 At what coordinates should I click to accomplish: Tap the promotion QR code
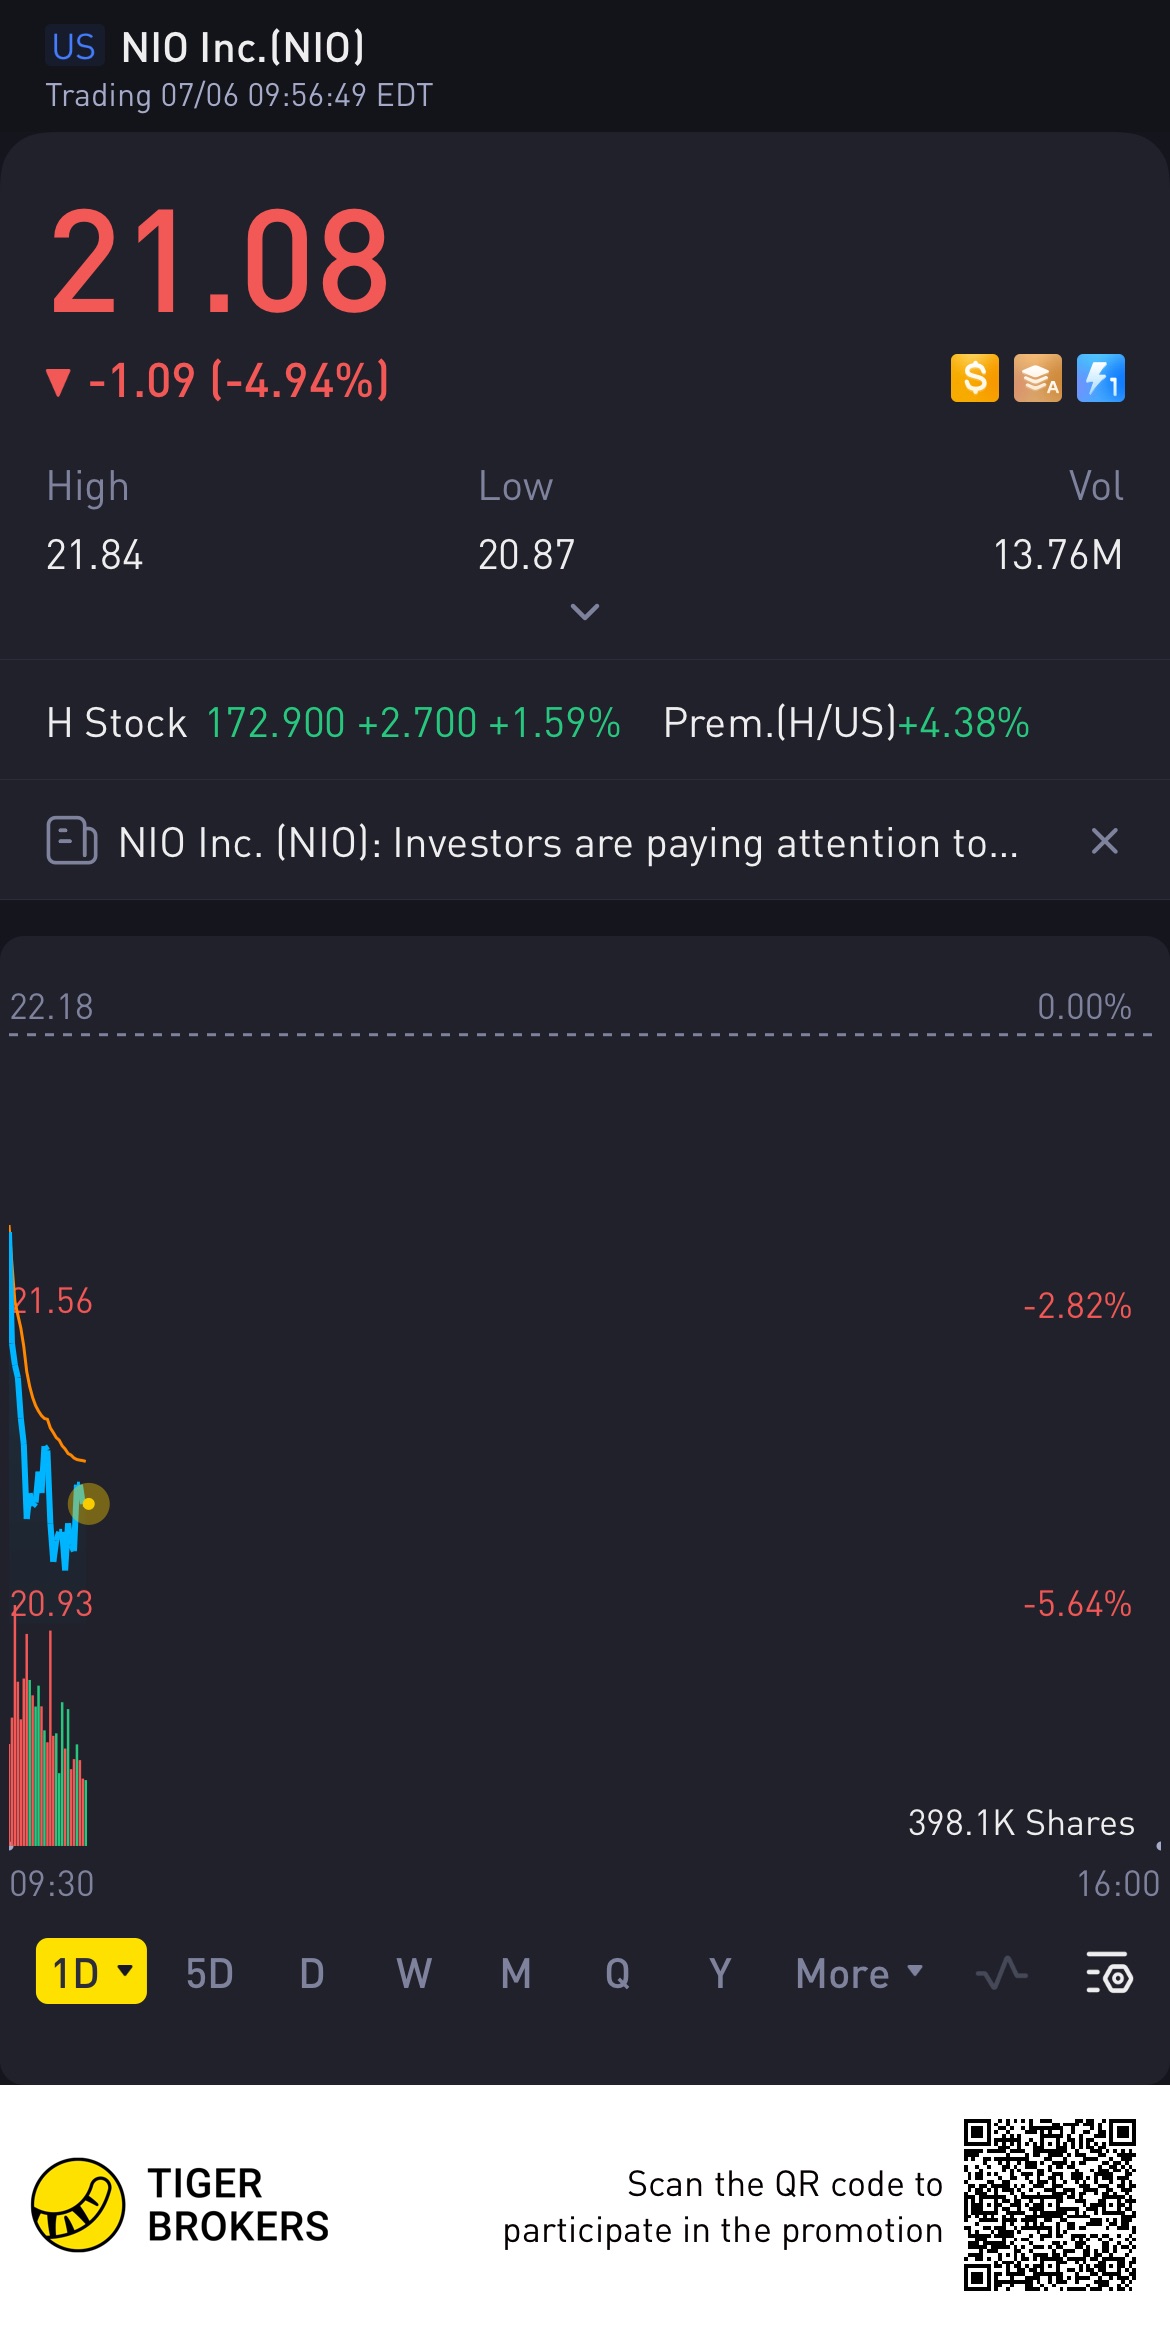[x=1050, y=2204]
